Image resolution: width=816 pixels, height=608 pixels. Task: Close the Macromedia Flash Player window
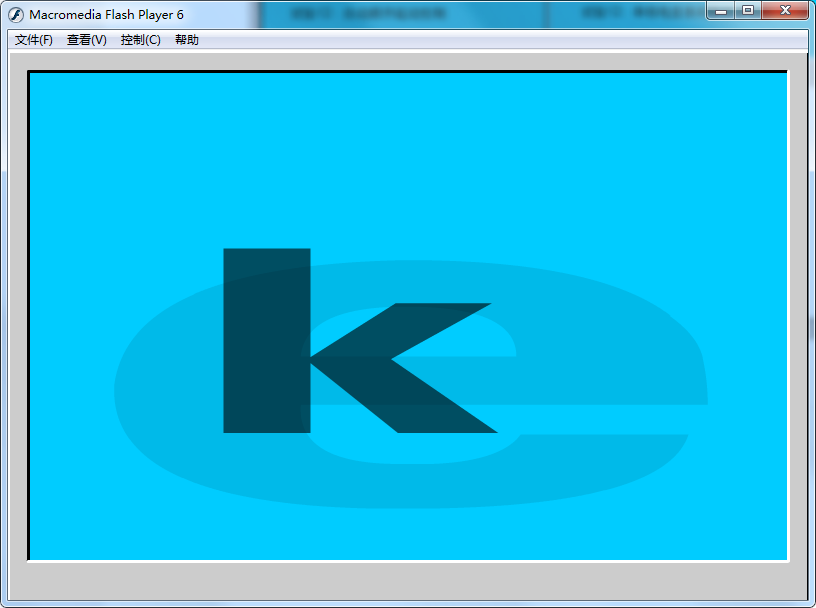[x=786, y=10]
